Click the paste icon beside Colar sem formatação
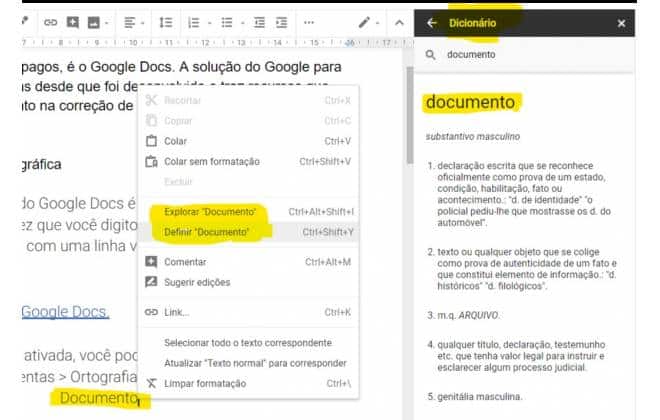The width and height of the screenshot is (660, 420). (x=151, y=161)
